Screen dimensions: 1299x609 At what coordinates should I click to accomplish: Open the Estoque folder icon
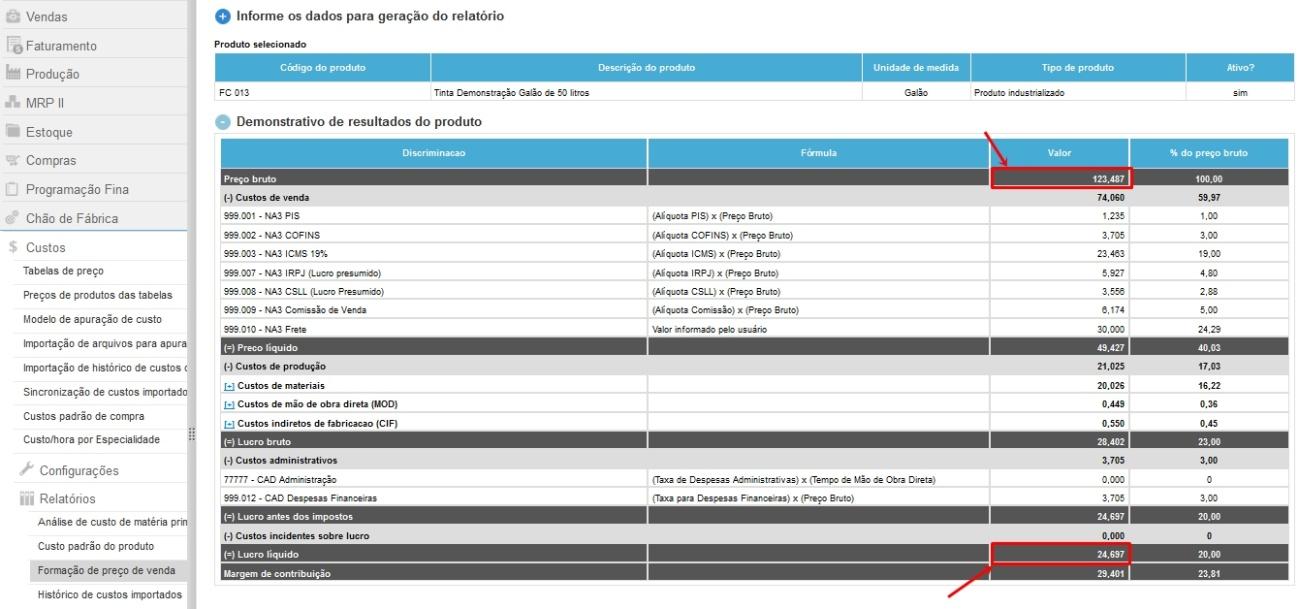pos(13,131)
